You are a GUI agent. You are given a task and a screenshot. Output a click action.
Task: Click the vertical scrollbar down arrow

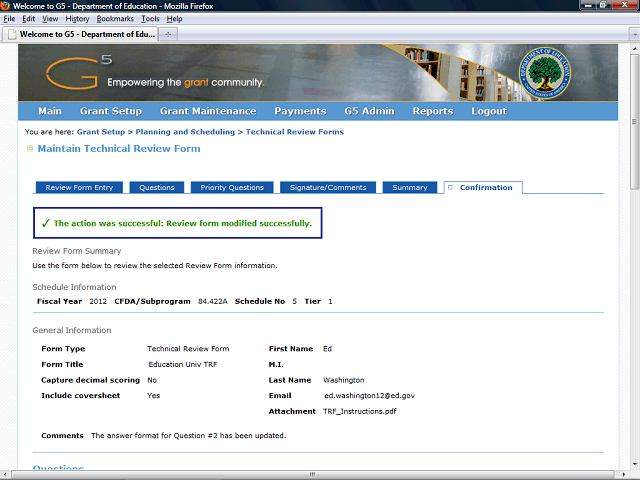(x=634, y=464)
